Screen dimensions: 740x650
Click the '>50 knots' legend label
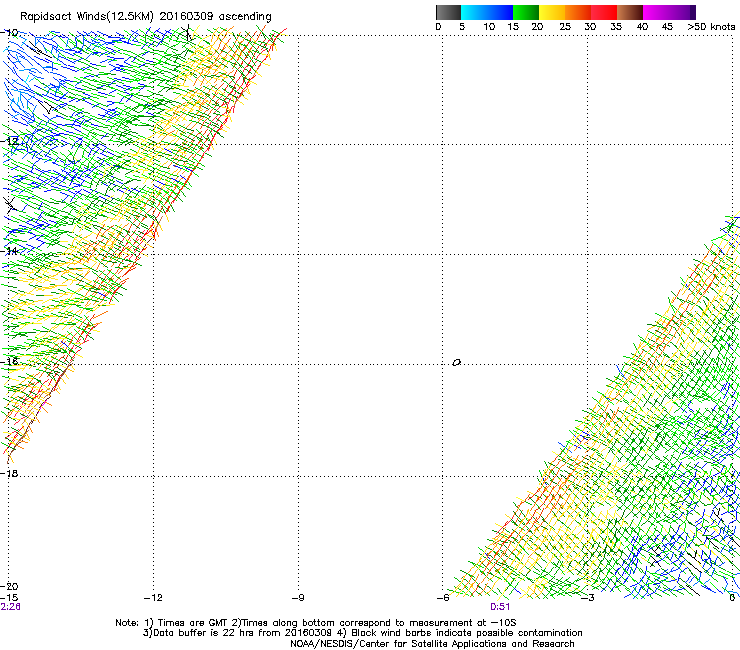pos(711,26)
